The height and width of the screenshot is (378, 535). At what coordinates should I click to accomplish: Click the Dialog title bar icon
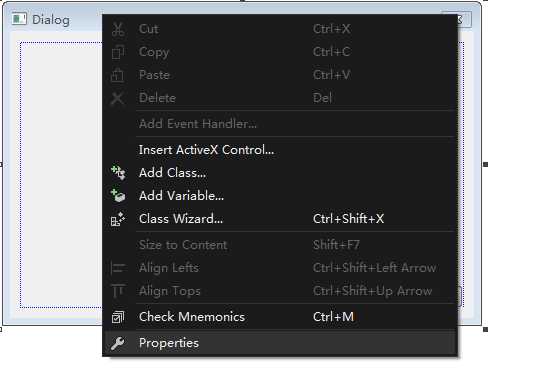(19, 19)
